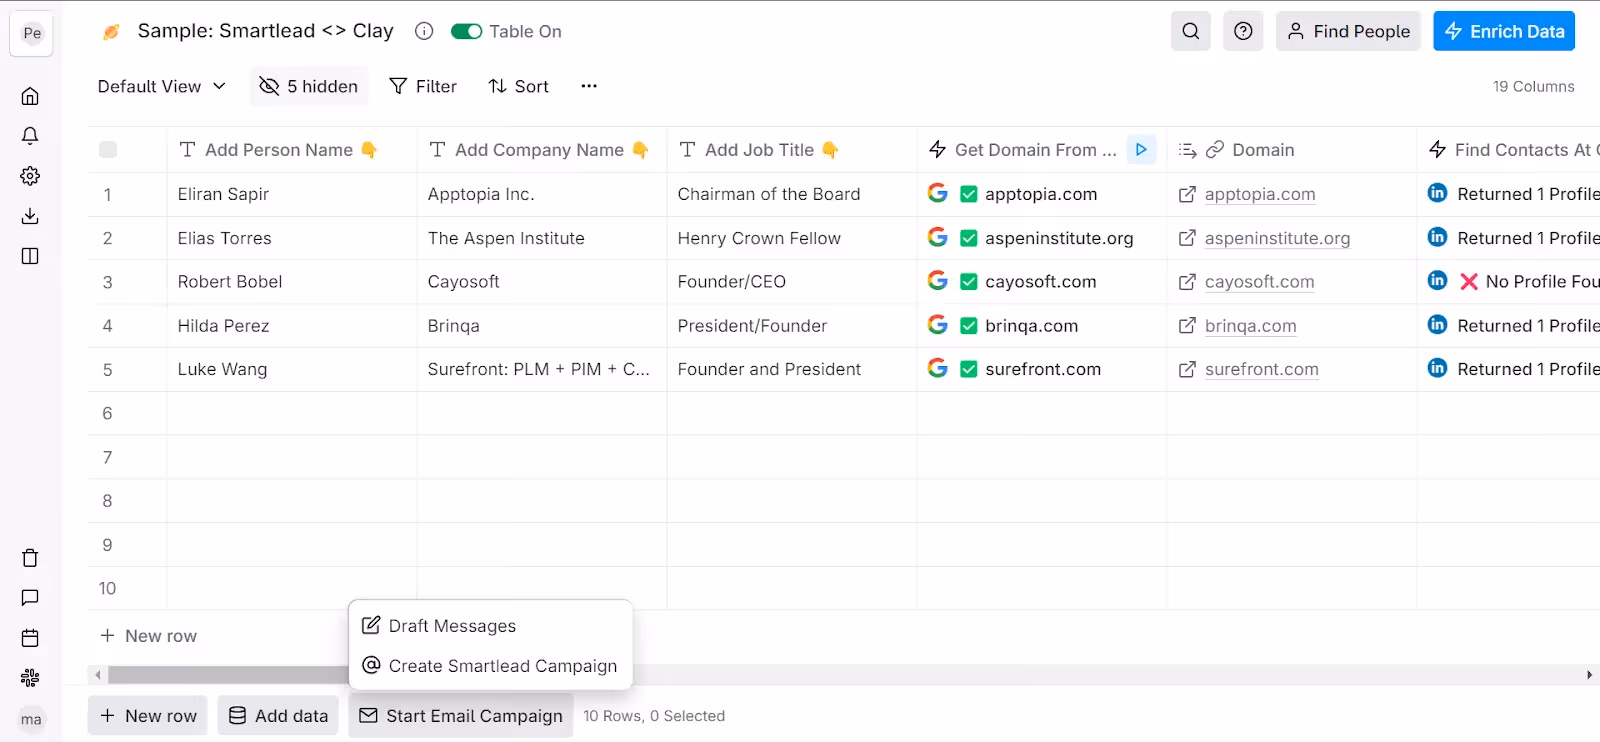Open settings gear in sidebar
Screen dimensions: 1600x742
(x=30, y=176)
